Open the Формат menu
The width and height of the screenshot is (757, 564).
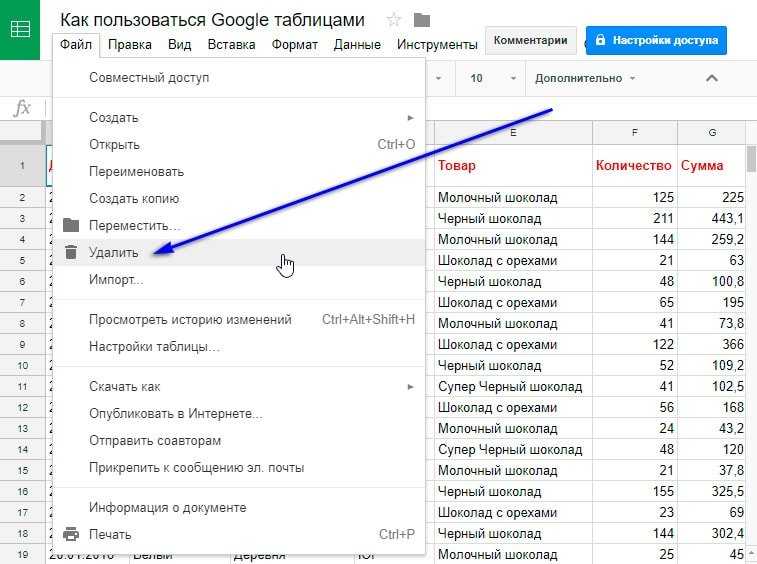tap(294, 44)
